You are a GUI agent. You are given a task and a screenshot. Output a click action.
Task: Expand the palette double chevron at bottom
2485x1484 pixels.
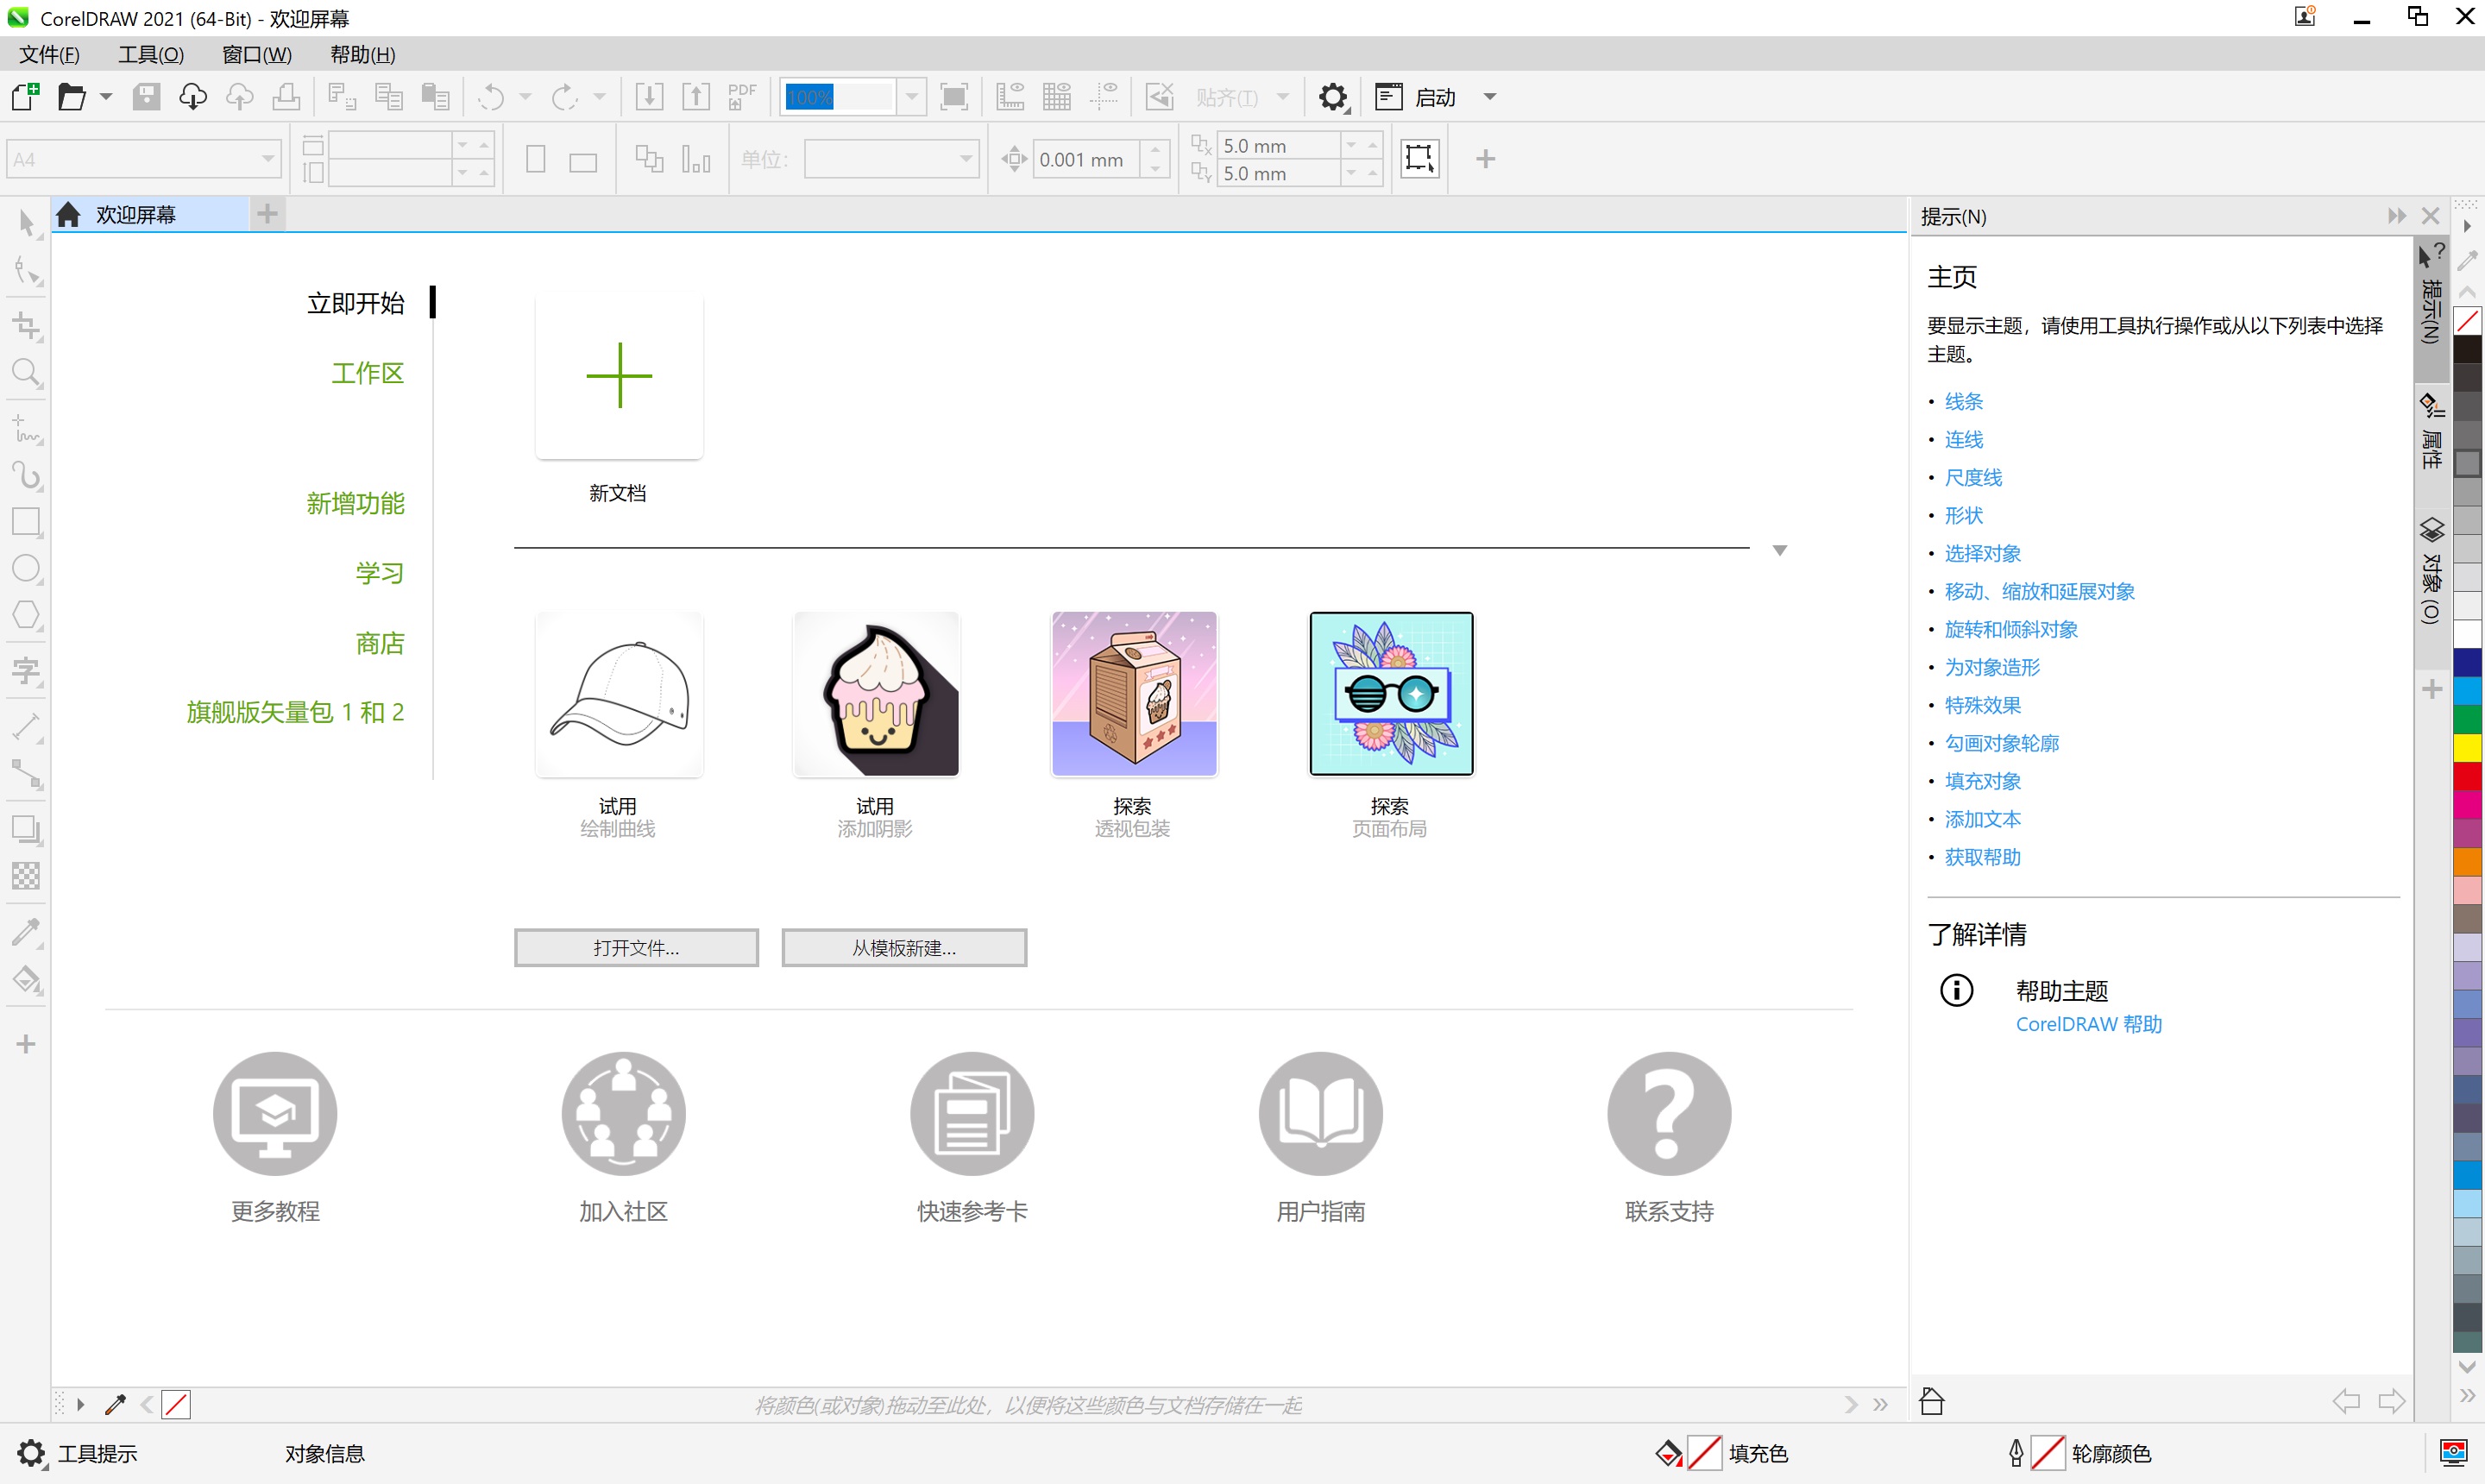(2467, 1396)
